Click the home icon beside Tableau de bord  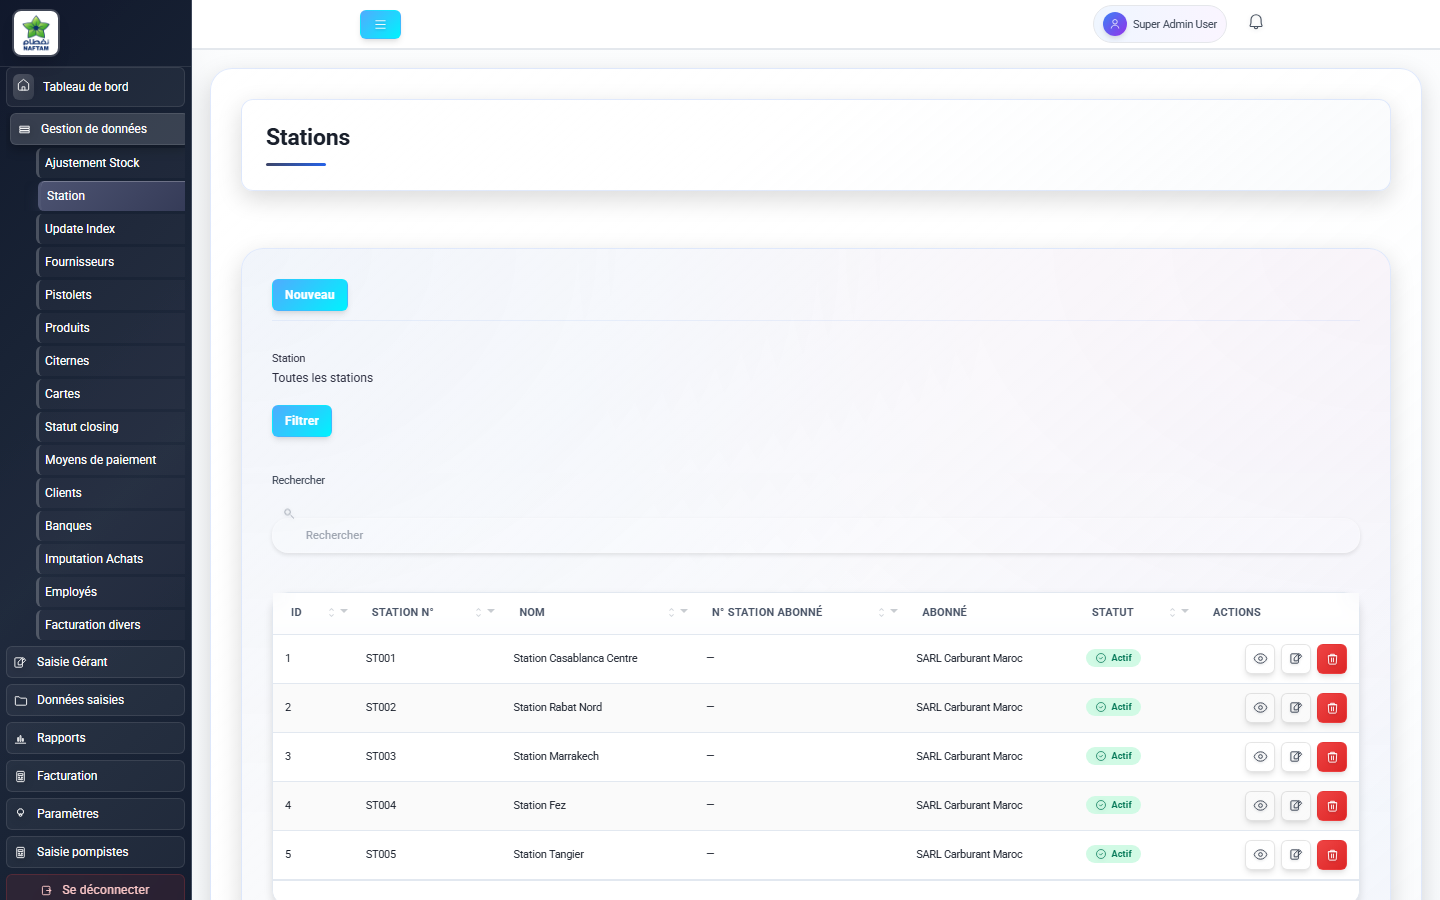pos(24,86)
